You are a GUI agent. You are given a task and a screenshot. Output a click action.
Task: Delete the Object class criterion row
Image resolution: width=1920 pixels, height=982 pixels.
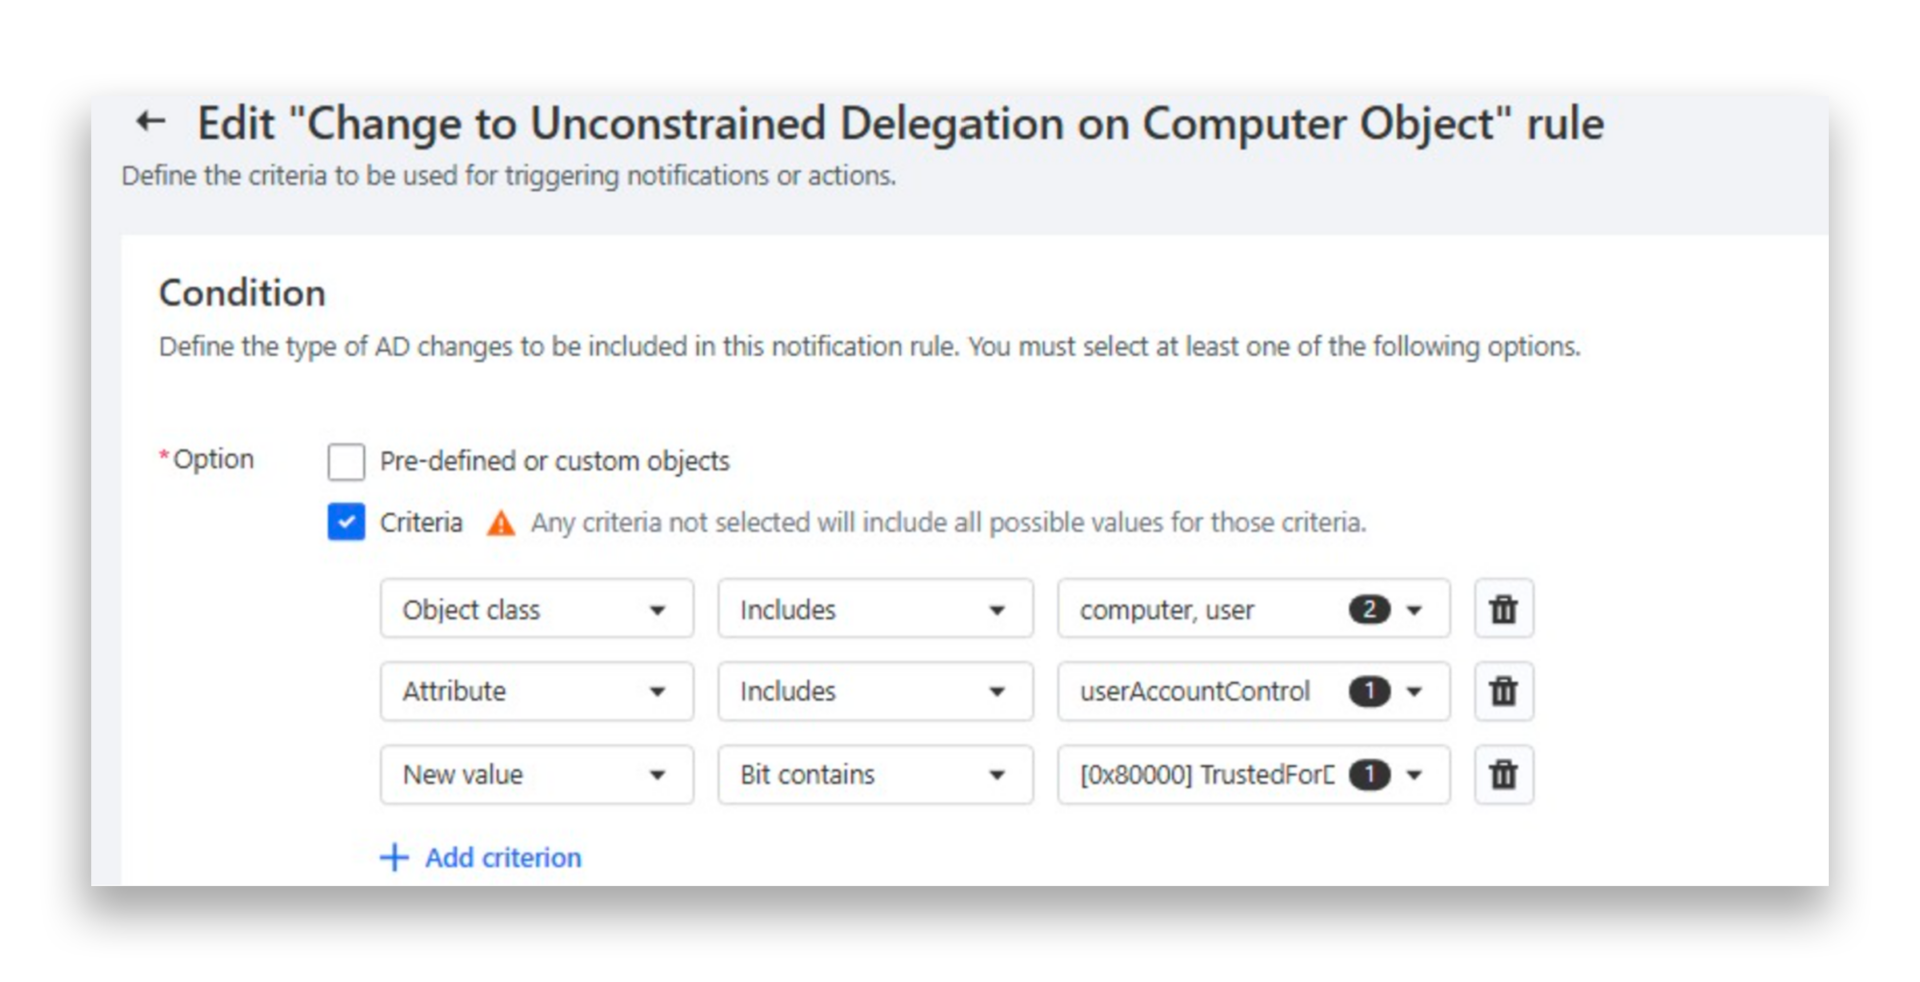1502,609
